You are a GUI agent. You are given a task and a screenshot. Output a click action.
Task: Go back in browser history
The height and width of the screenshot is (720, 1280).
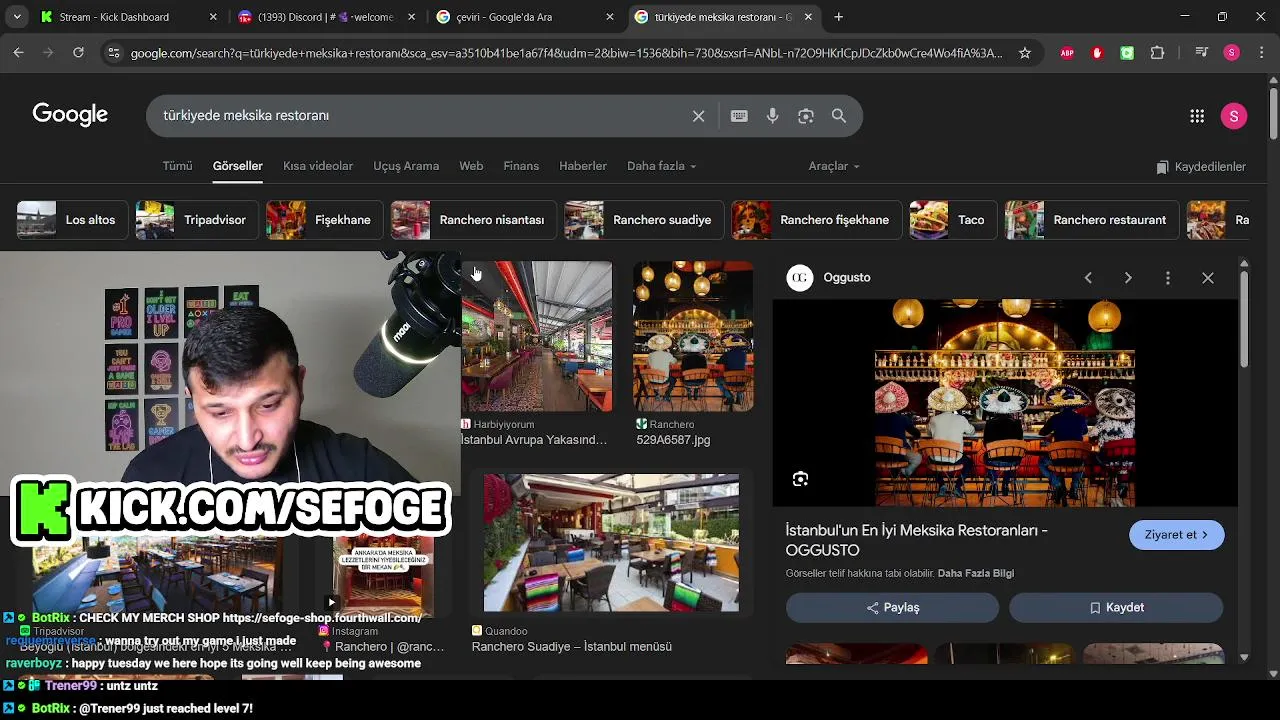pyautogui.click(x=18, y=53)
